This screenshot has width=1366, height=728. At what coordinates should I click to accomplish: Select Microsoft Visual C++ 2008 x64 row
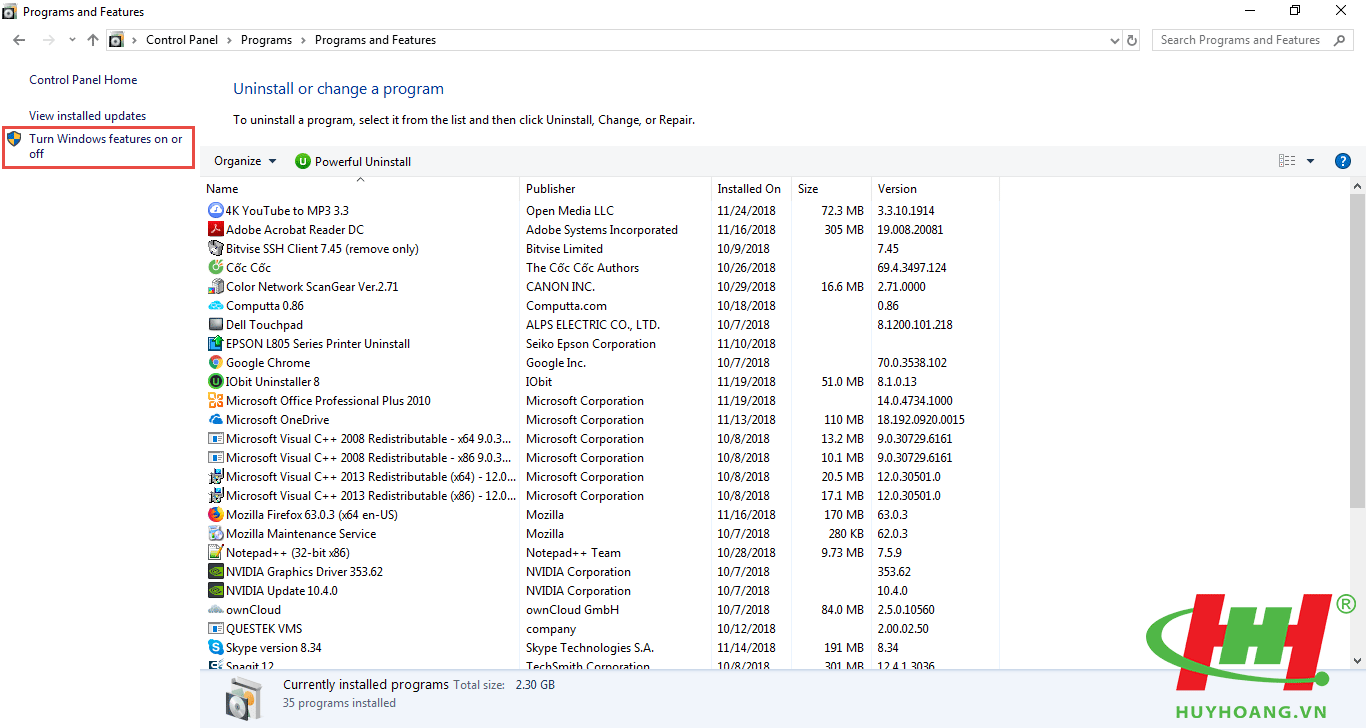(602, 438)
